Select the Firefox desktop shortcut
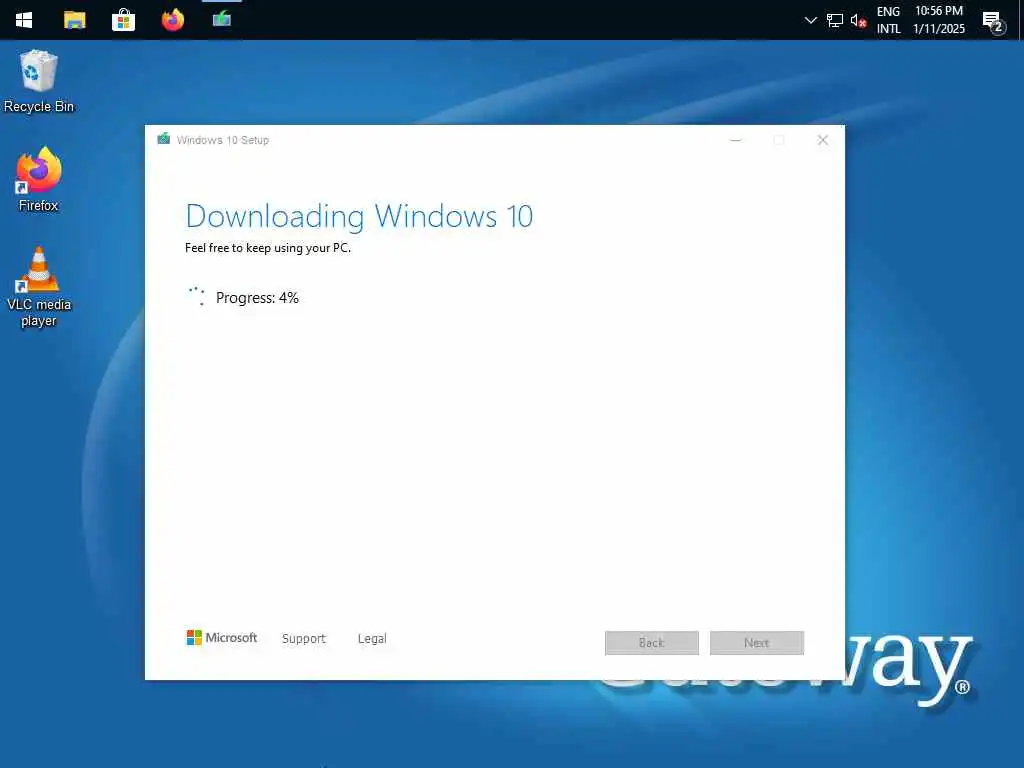 [x=39, y=180]
